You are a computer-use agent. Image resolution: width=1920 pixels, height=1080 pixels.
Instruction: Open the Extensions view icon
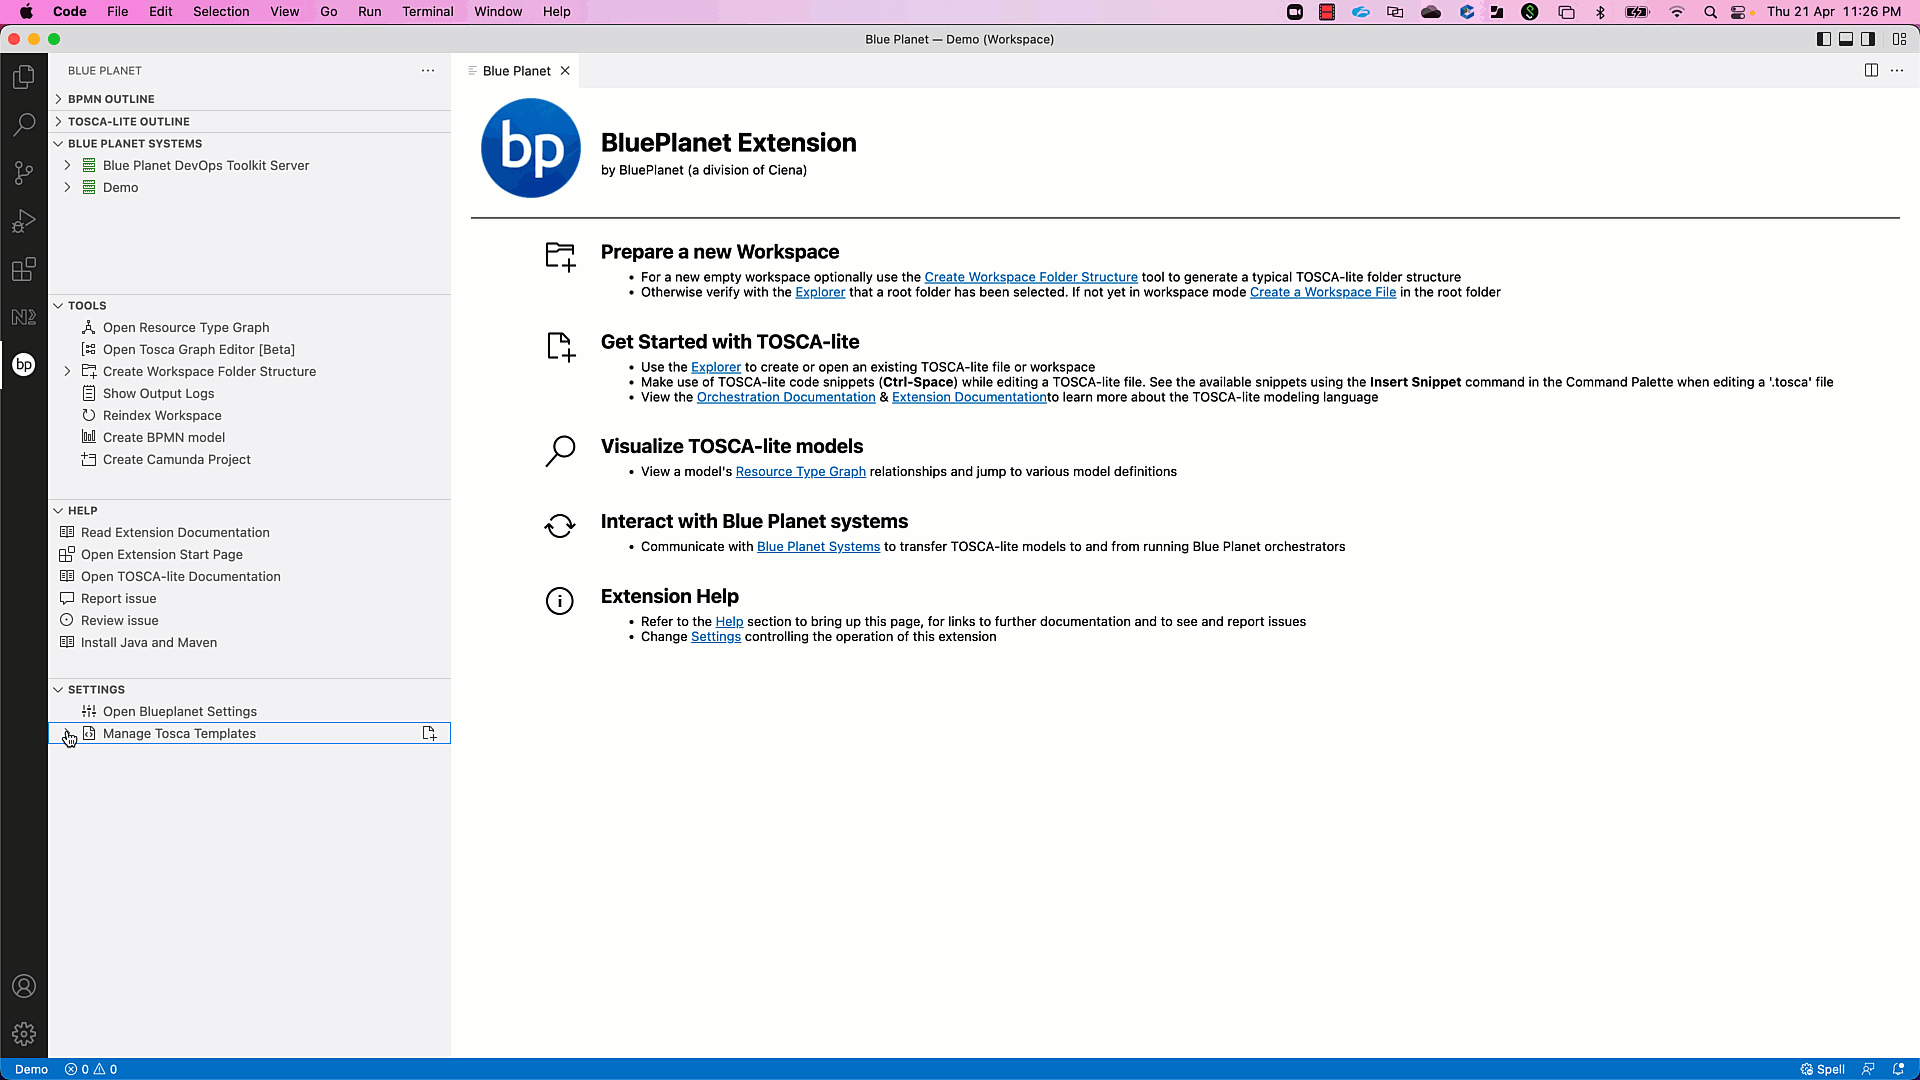(x=24, y=269)
